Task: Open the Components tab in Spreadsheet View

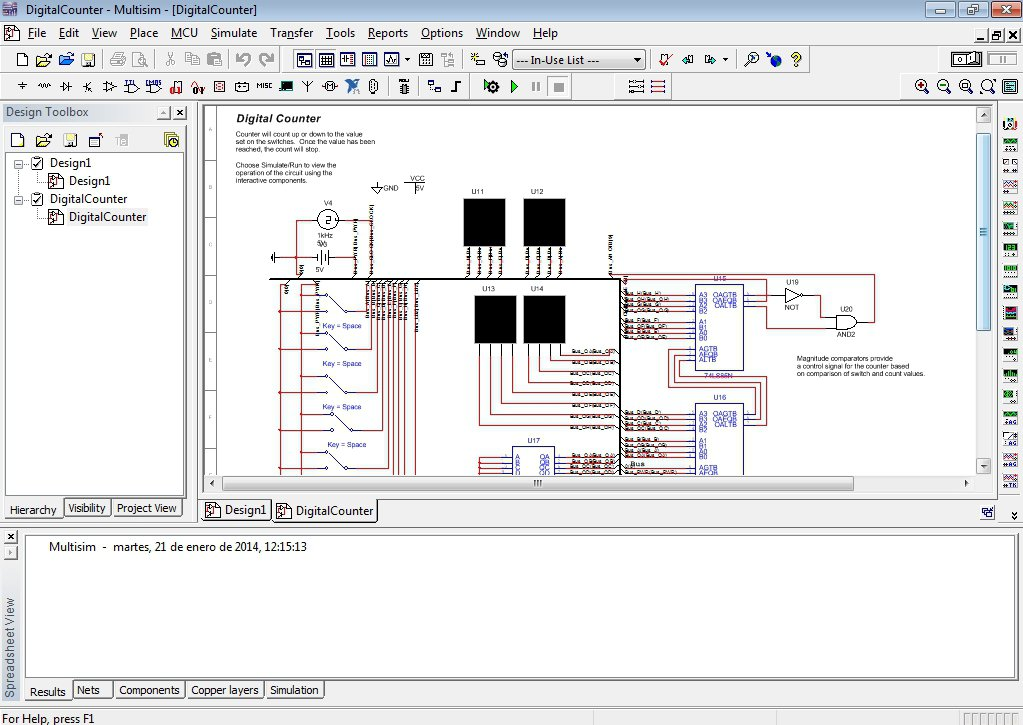Action: point(149,690)
